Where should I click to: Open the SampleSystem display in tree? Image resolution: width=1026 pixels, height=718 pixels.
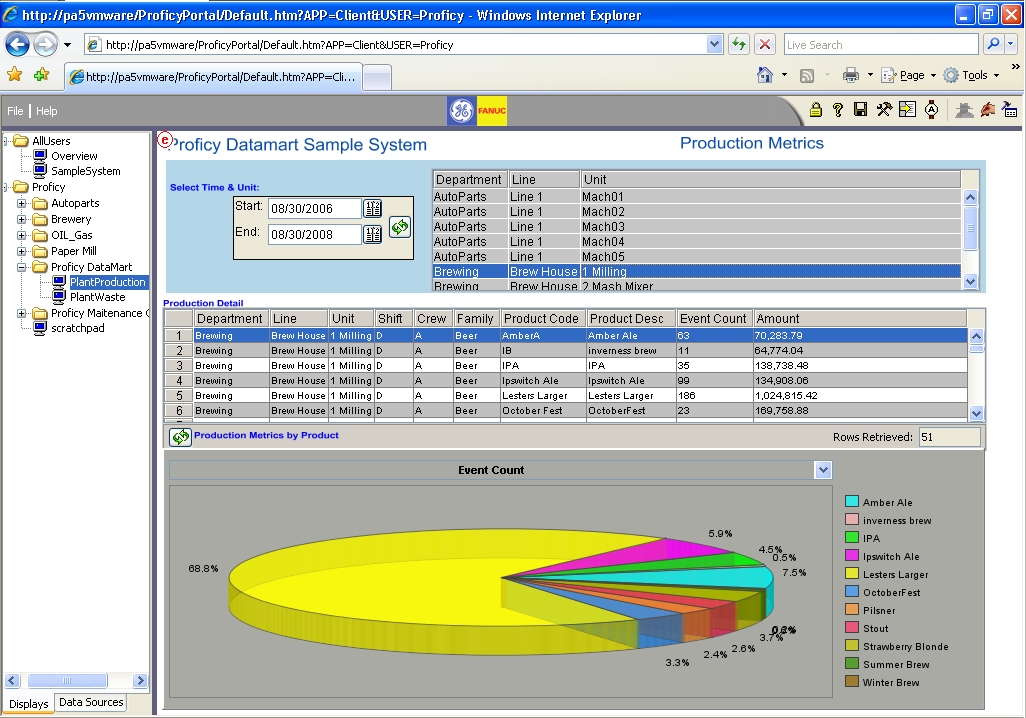[x=86, y=171]
